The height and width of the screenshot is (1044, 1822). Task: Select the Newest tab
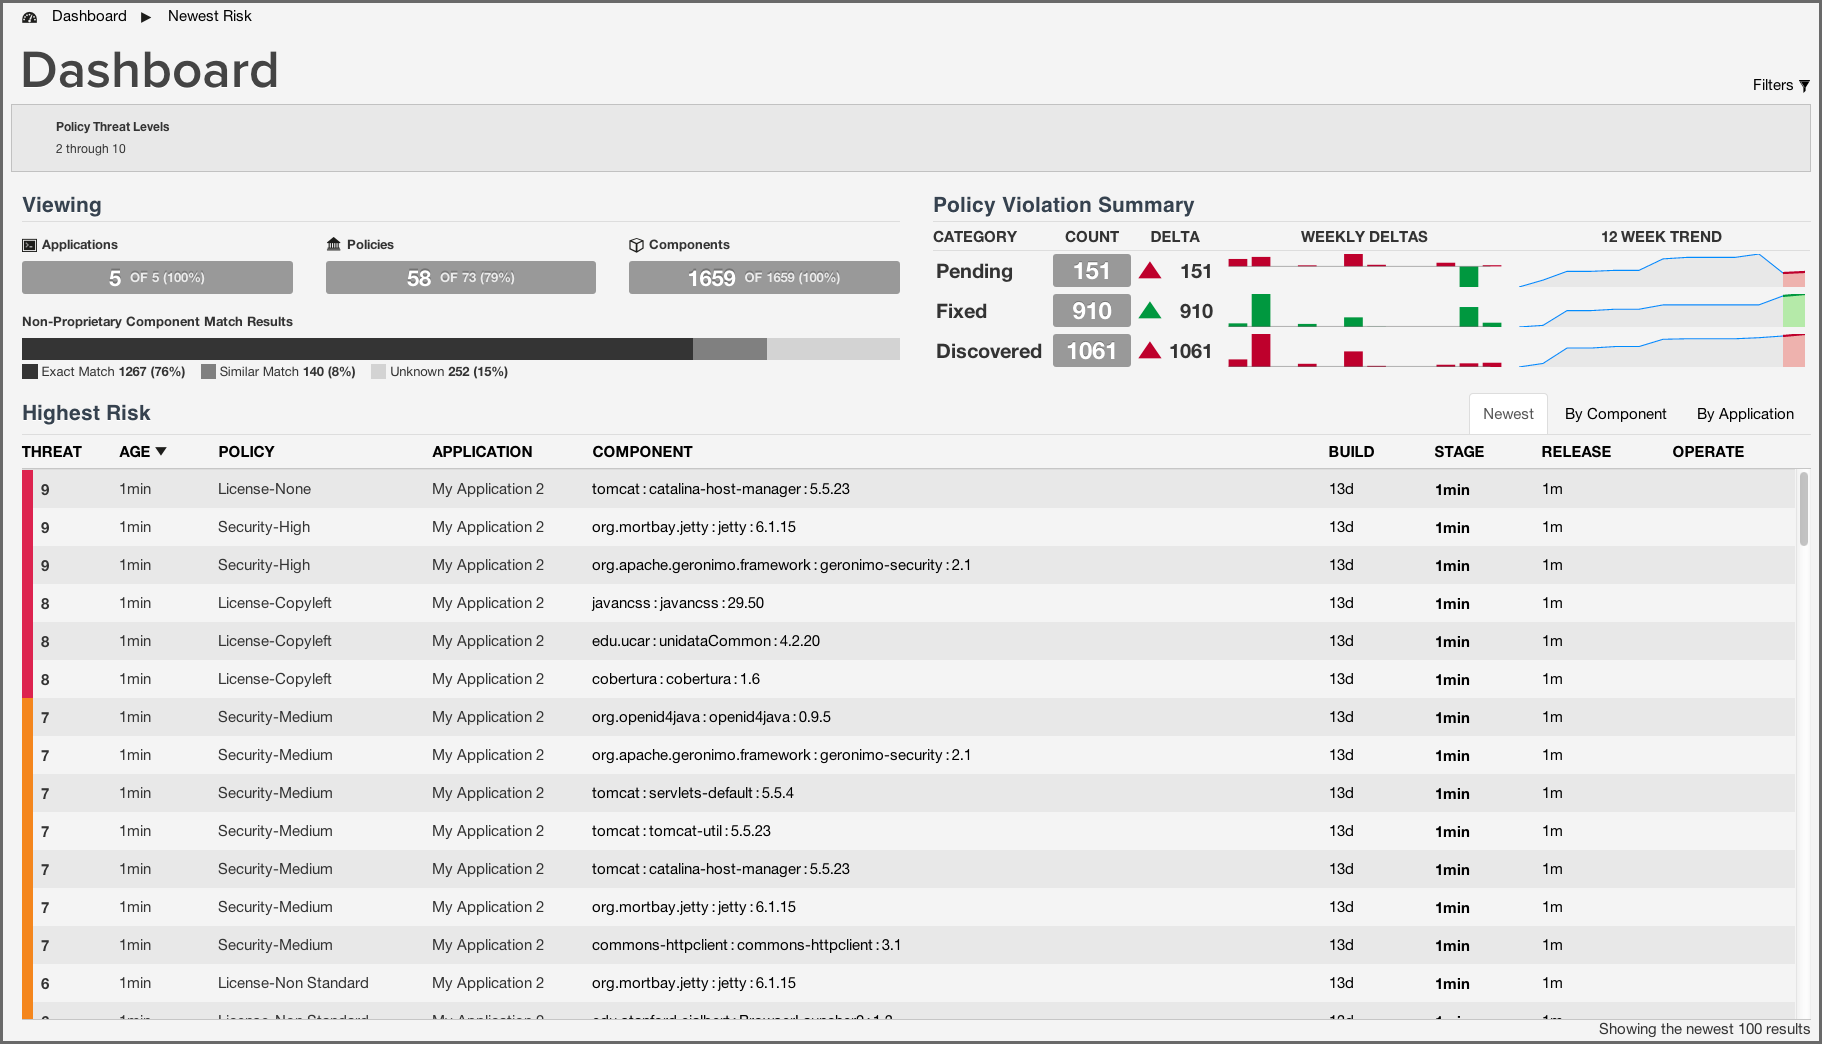pyautogui.click(x=1508, y=414)
